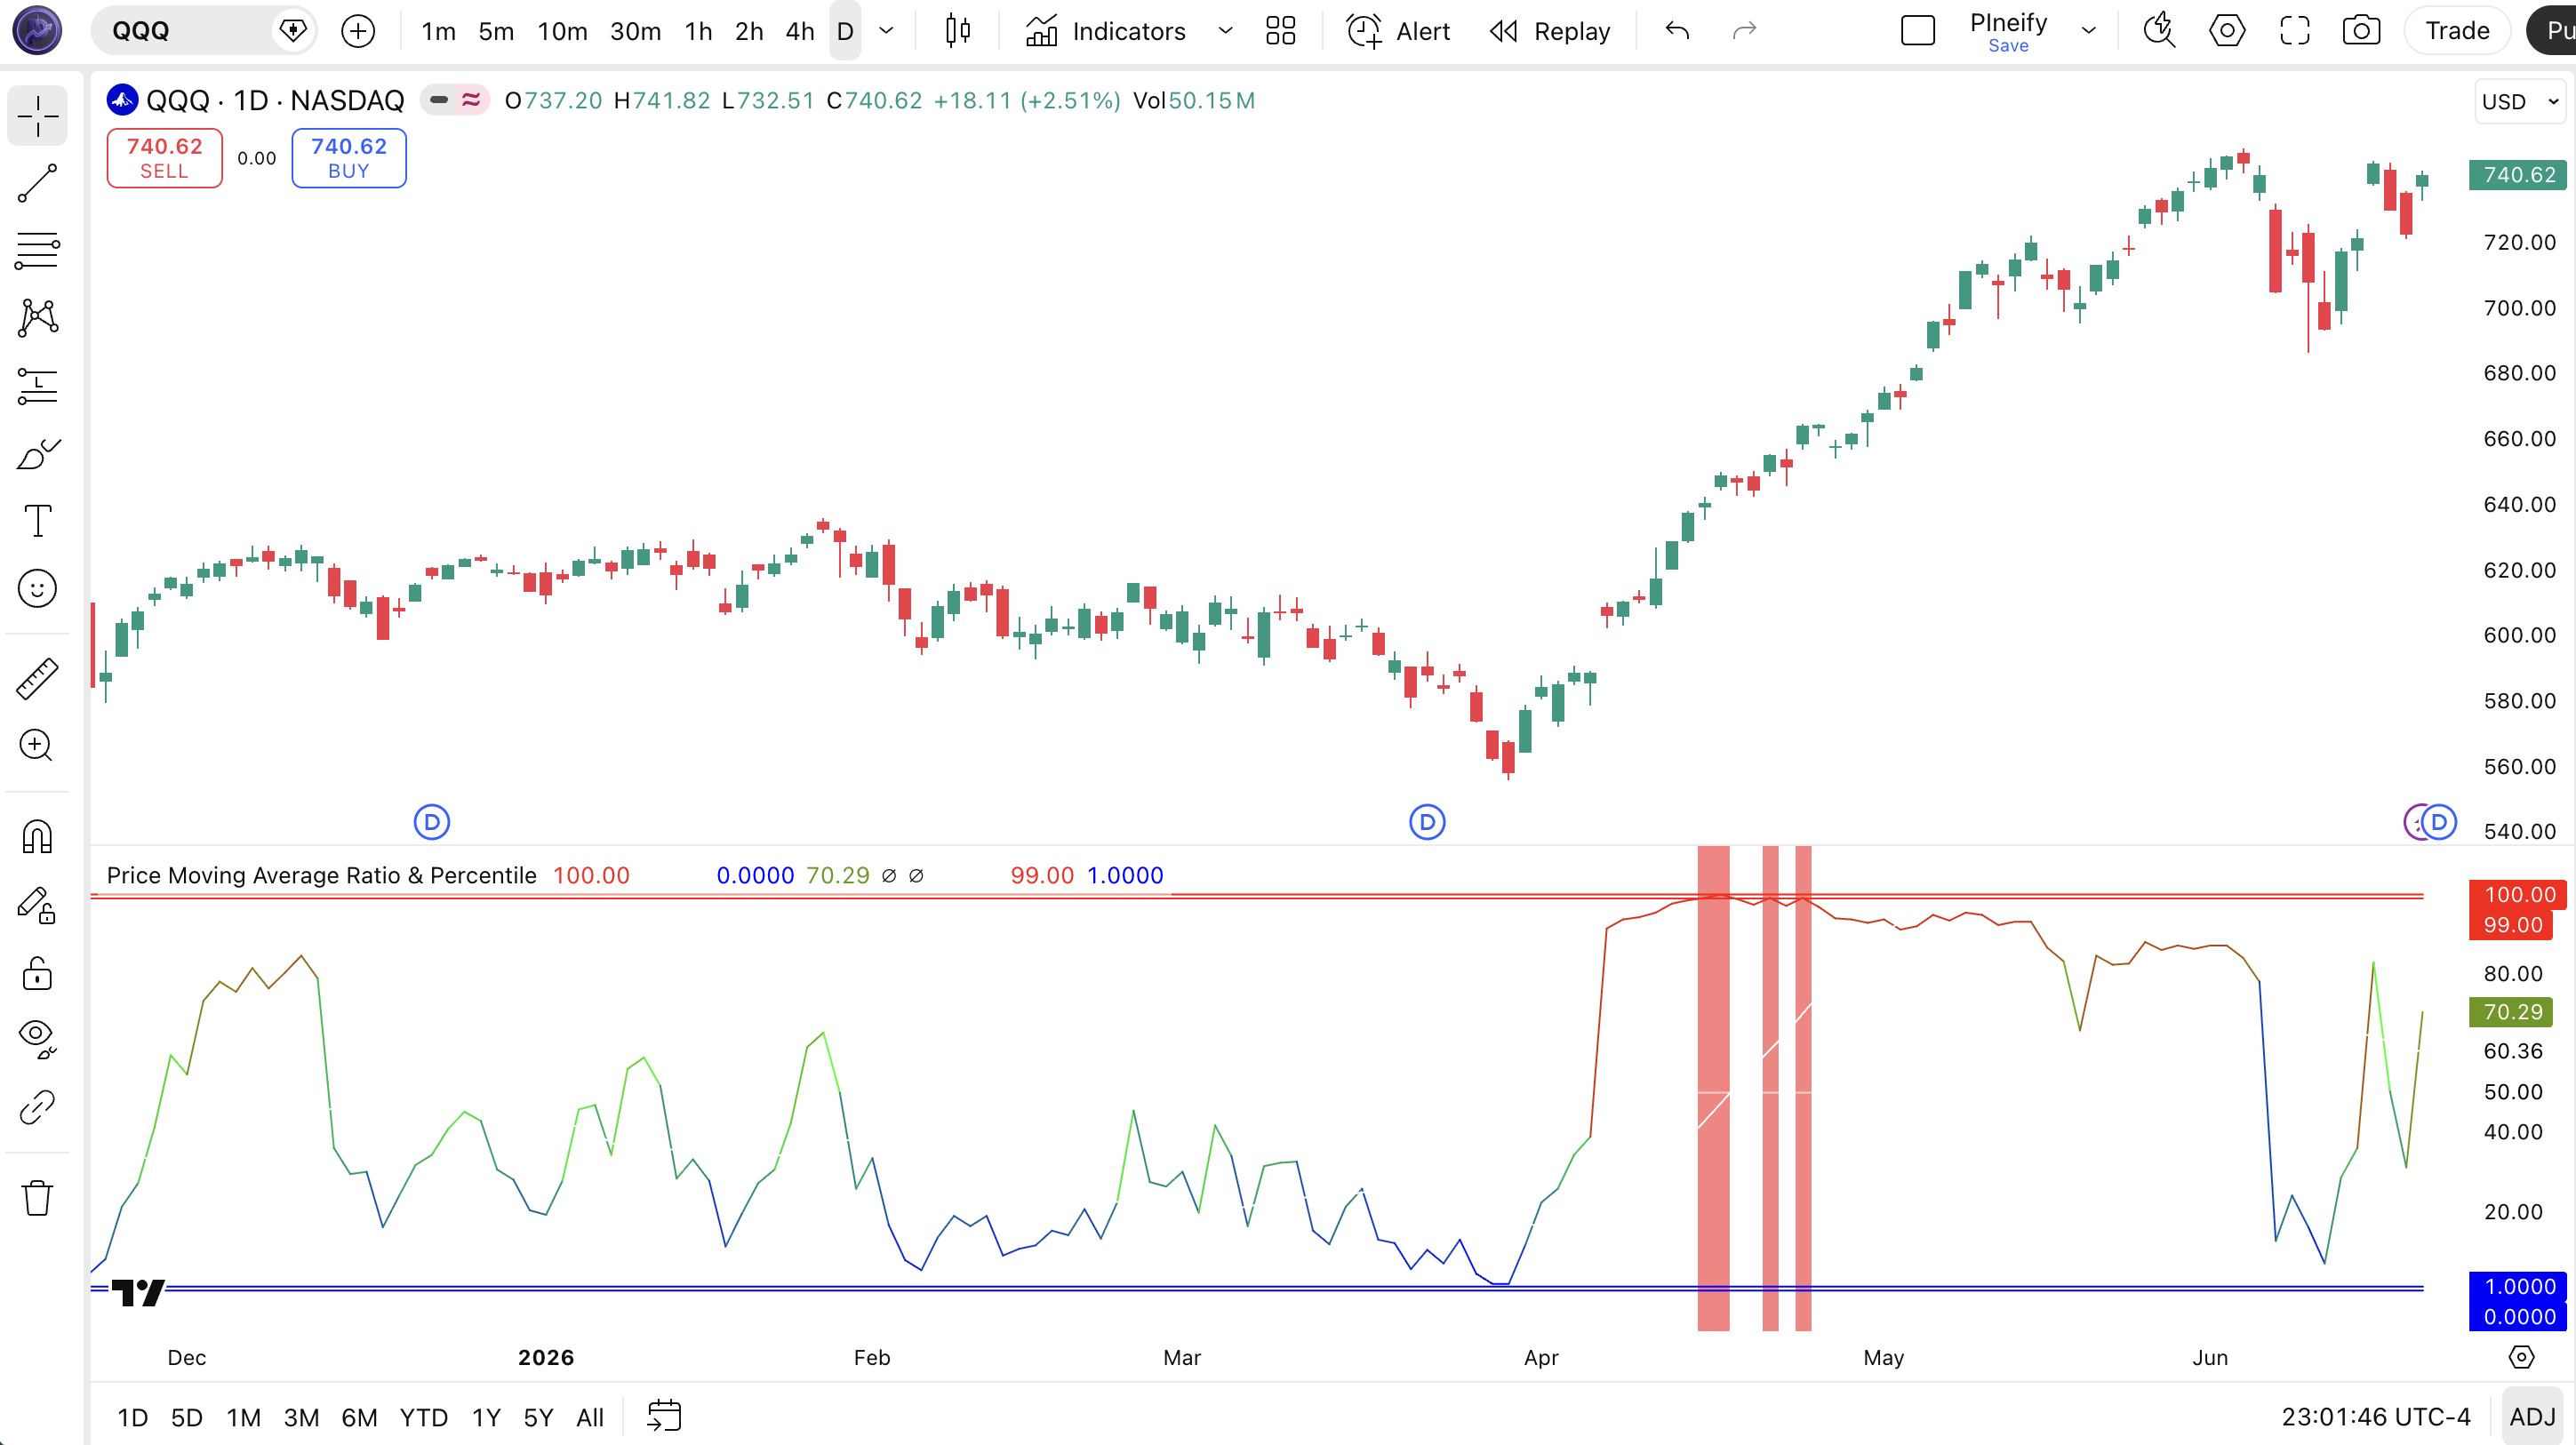Image resolution: width=2576 pixels, height=1445 pixels.
Task: Select the 1h timeframe
Action: [x=698, y=31]
